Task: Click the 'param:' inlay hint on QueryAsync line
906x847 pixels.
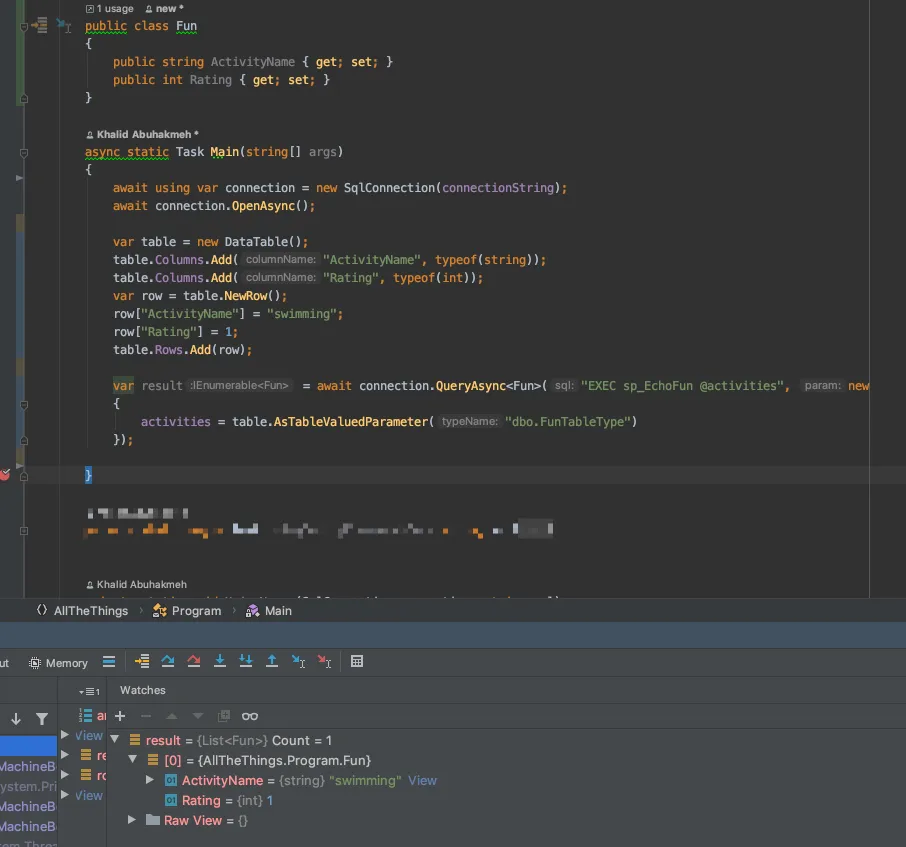Action: 823,385
